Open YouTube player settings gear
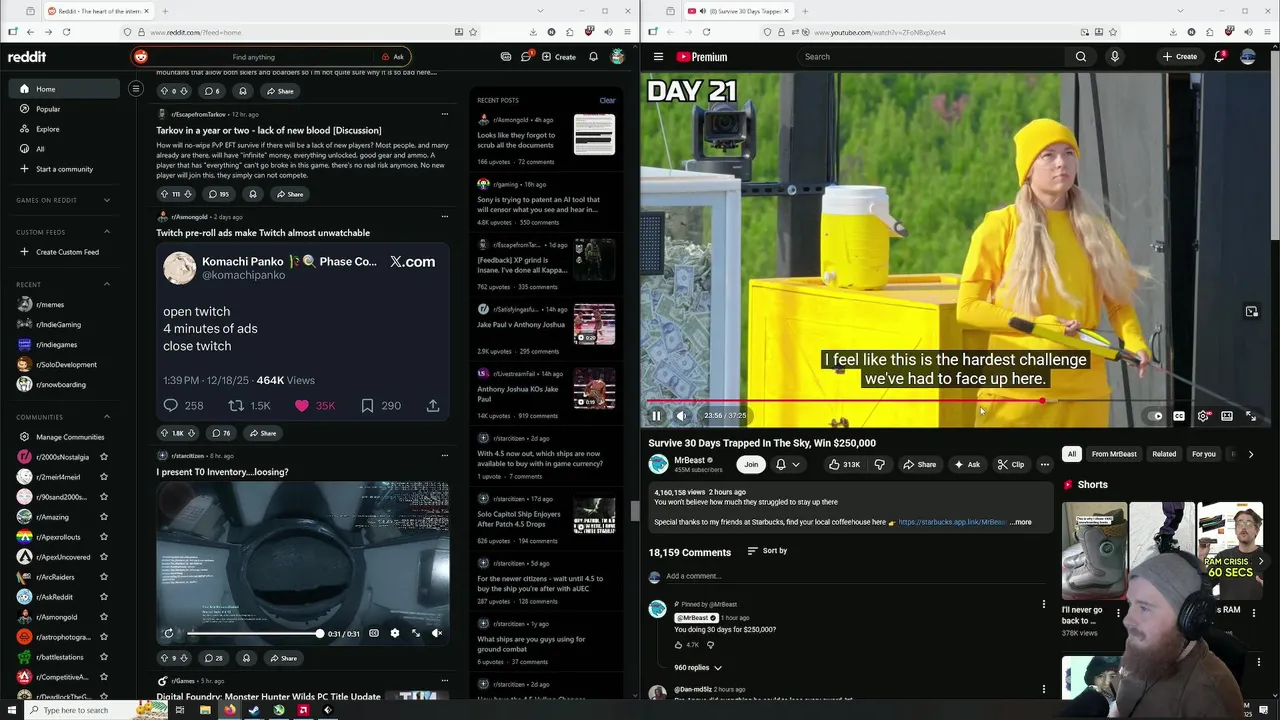 1203,416
